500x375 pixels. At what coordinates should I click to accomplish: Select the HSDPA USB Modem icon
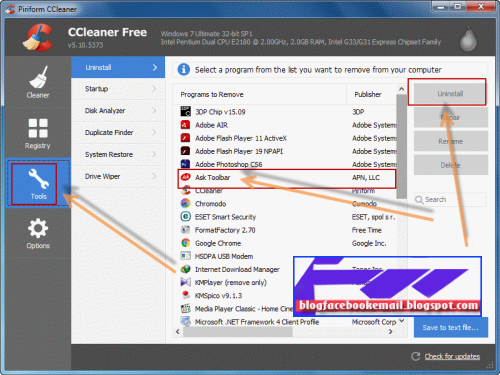click(185, 256)
